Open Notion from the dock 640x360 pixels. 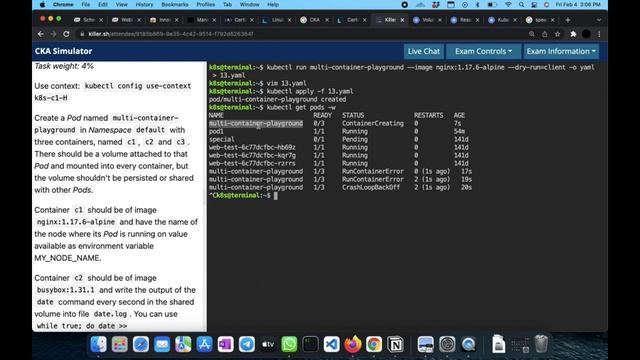[x=395, y=344]
